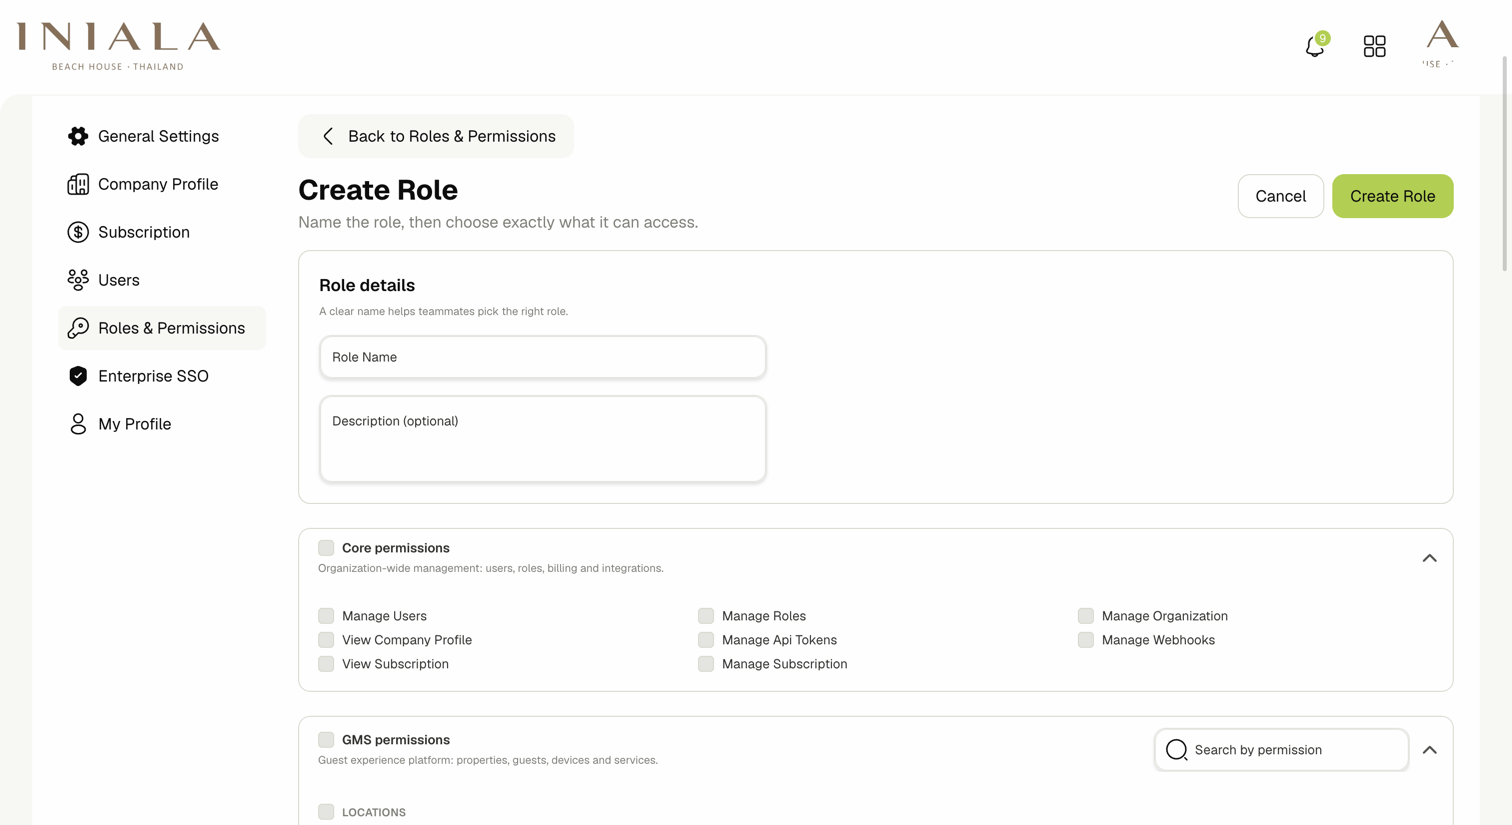
Task: Toggle the Core permissions checkbox
Action: click(326, 548)
